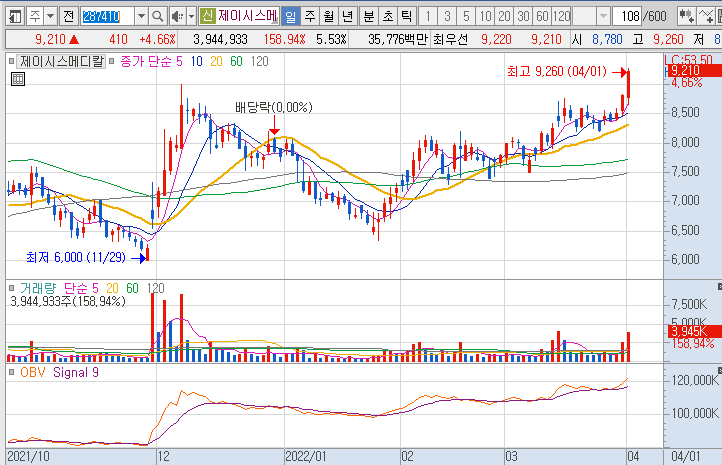Click the yellow 20-day MA legend

216,61
